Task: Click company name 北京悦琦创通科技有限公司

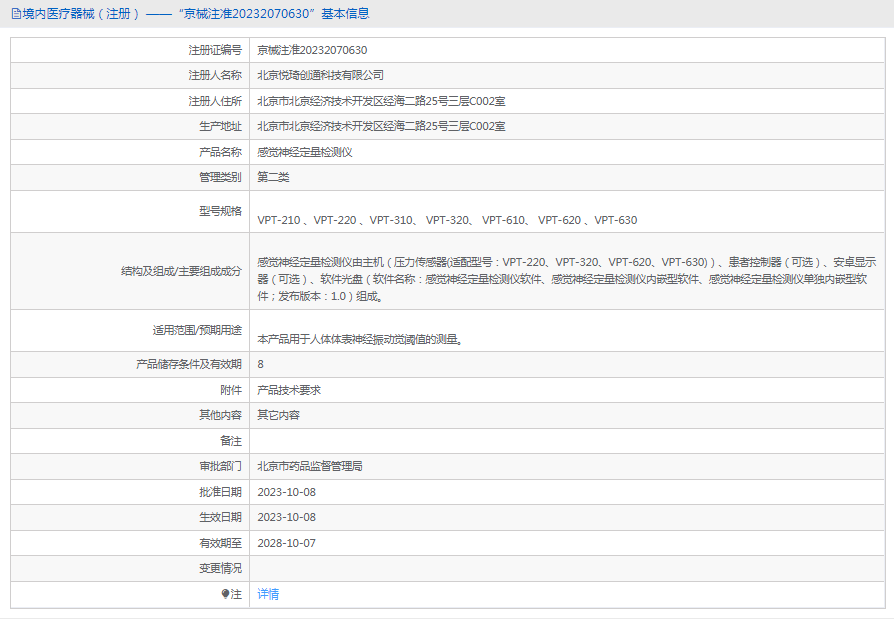Action: pyautogui.click(x=320, y=75)
